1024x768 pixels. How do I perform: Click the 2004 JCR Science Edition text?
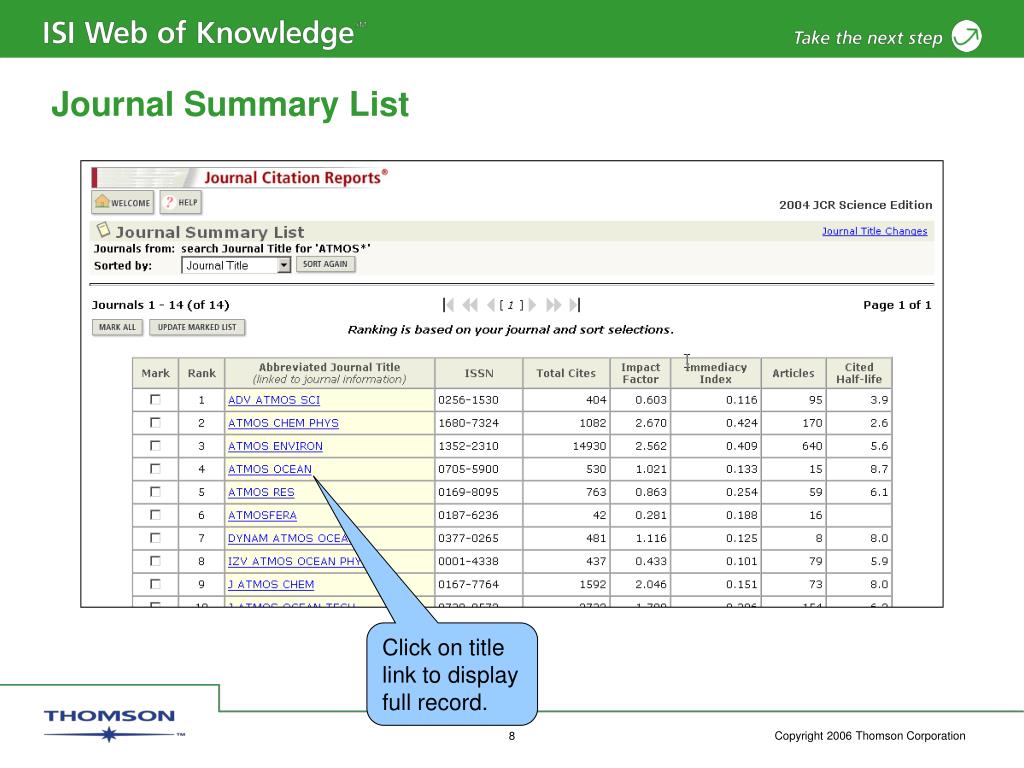click(x=856, y=205)
